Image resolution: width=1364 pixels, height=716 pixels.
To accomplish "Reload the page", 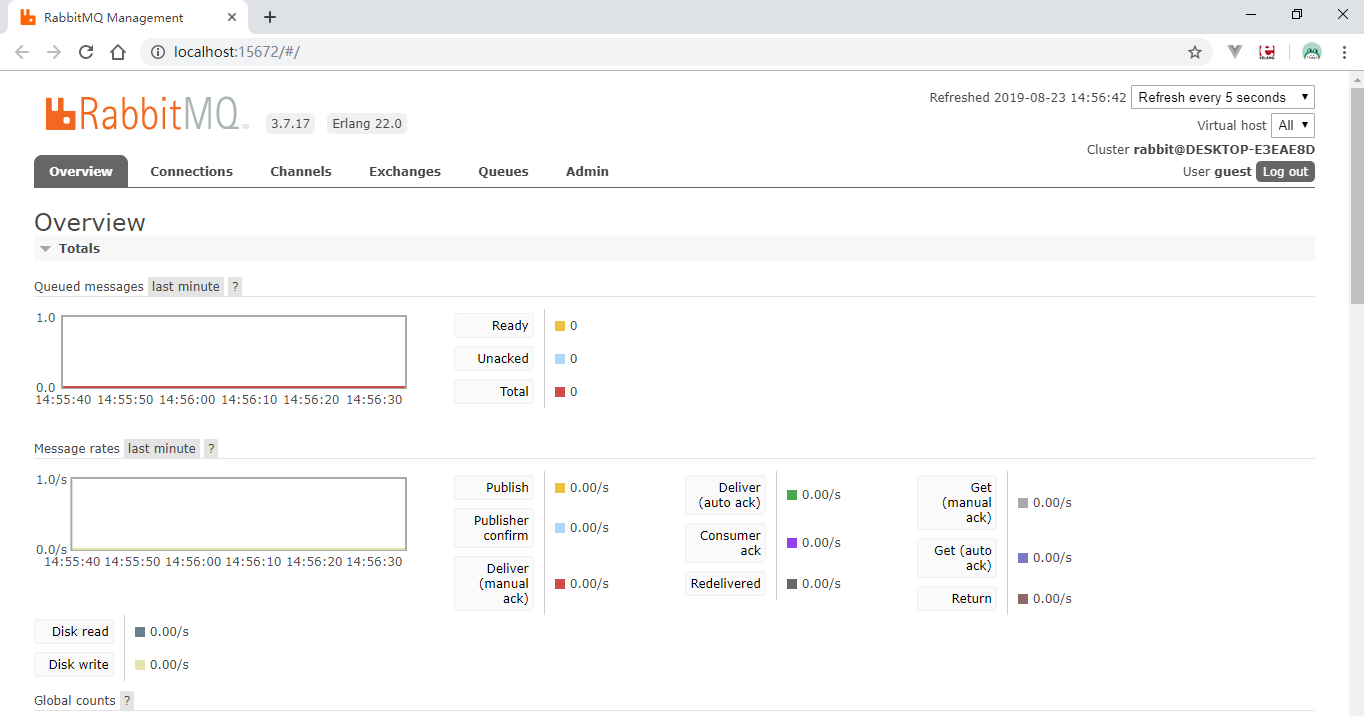I will (x=86, y=52).
